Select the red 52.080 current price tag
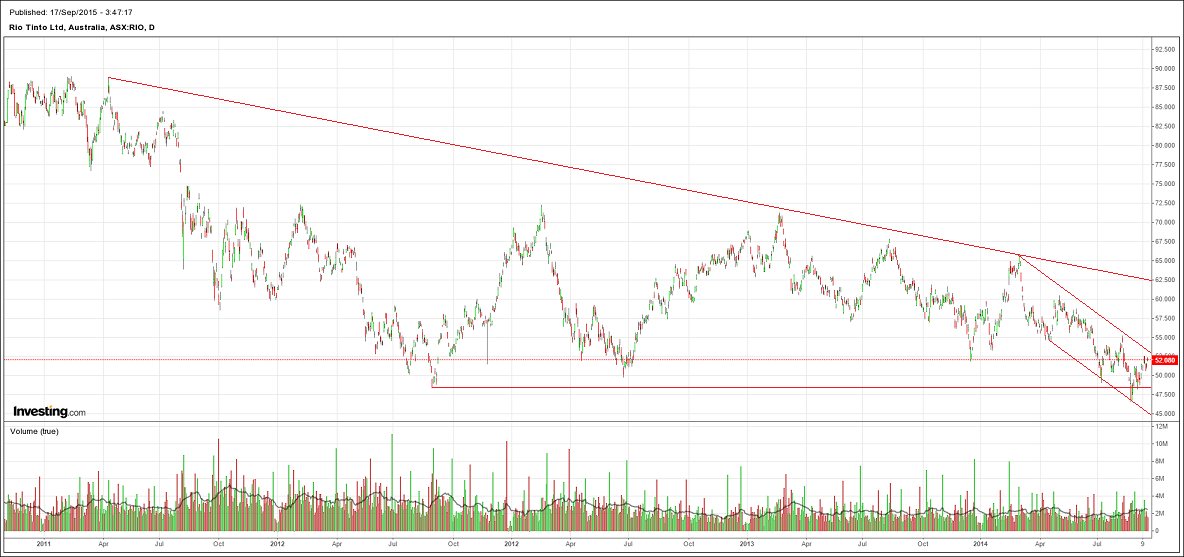Screen dimensions: 1184x557 (x=1163, y=360)
